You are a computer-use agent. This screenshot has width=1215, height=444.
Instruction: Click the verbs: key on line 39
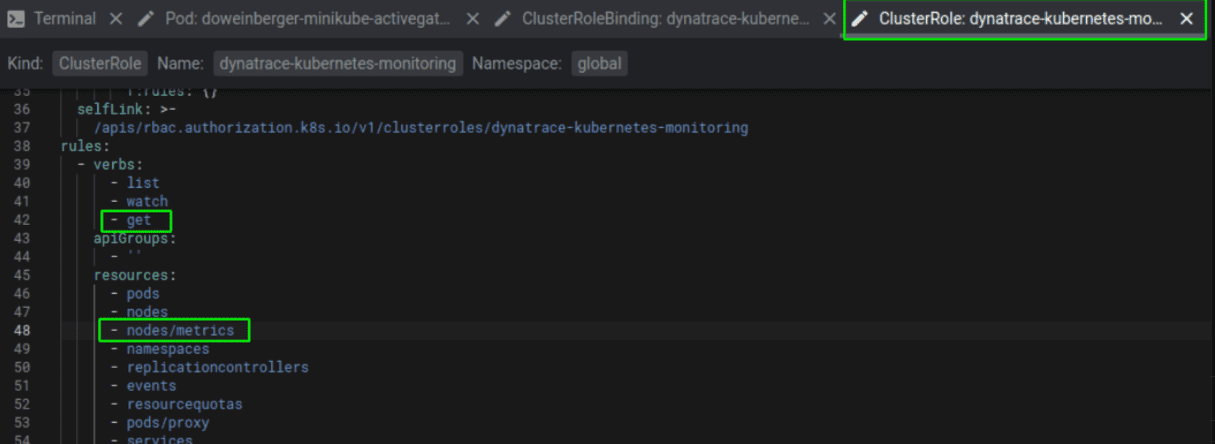pos(118,164)
